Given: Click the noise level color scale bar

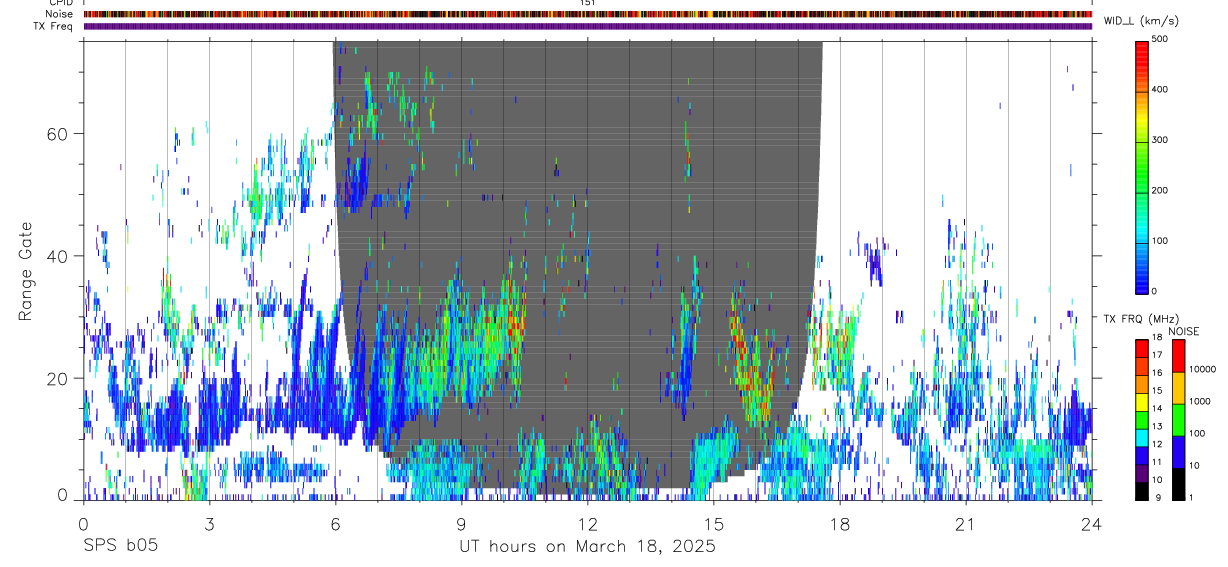Looking at the screenshot, I should coord(1178,420).
